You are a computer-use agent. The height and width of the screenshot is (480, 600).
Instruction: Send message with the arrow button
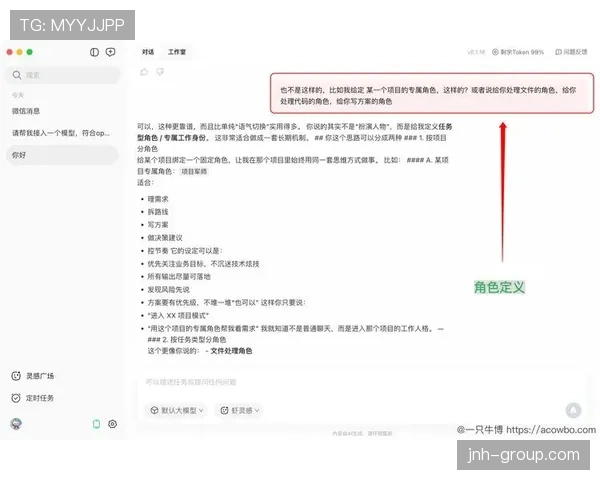tap(573, 410)
